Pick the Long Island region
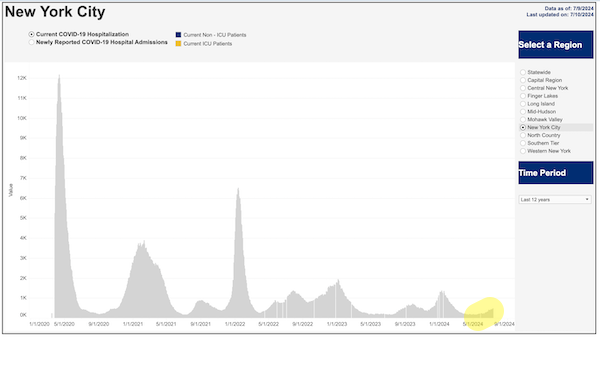Viewport: 600px width, 378px height. [x=523, y=104]
